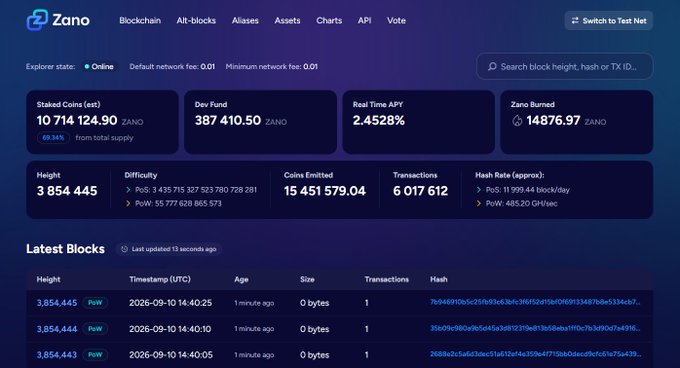Click the PoS difficulty value
The image size is (680, 368).
196,190
